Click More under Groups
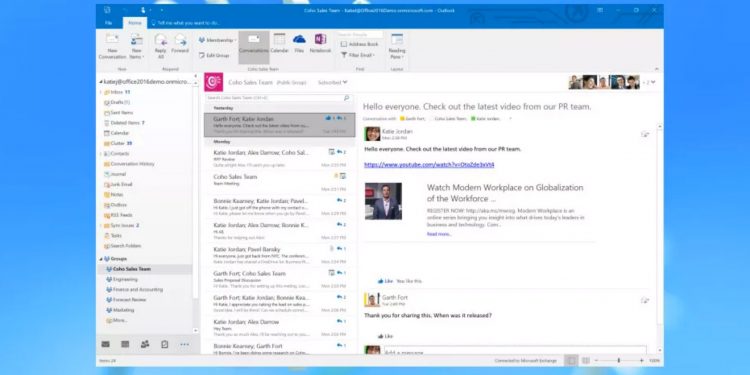The width and height of the screenshot is (750, 375). [x=117, y=320]
